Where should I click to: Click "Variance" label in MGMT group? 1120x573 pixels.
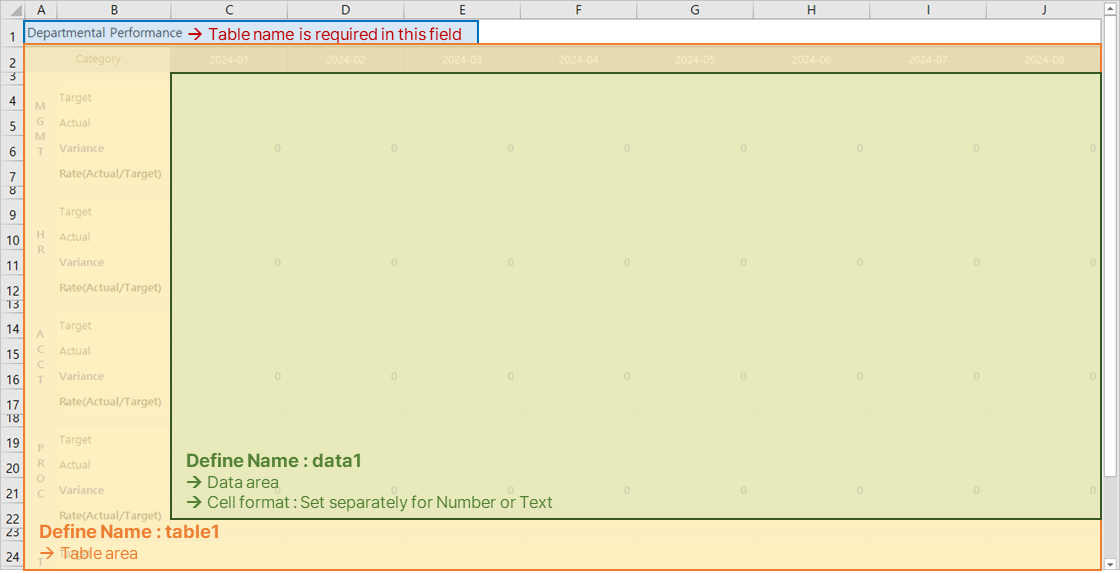[81, 148]
